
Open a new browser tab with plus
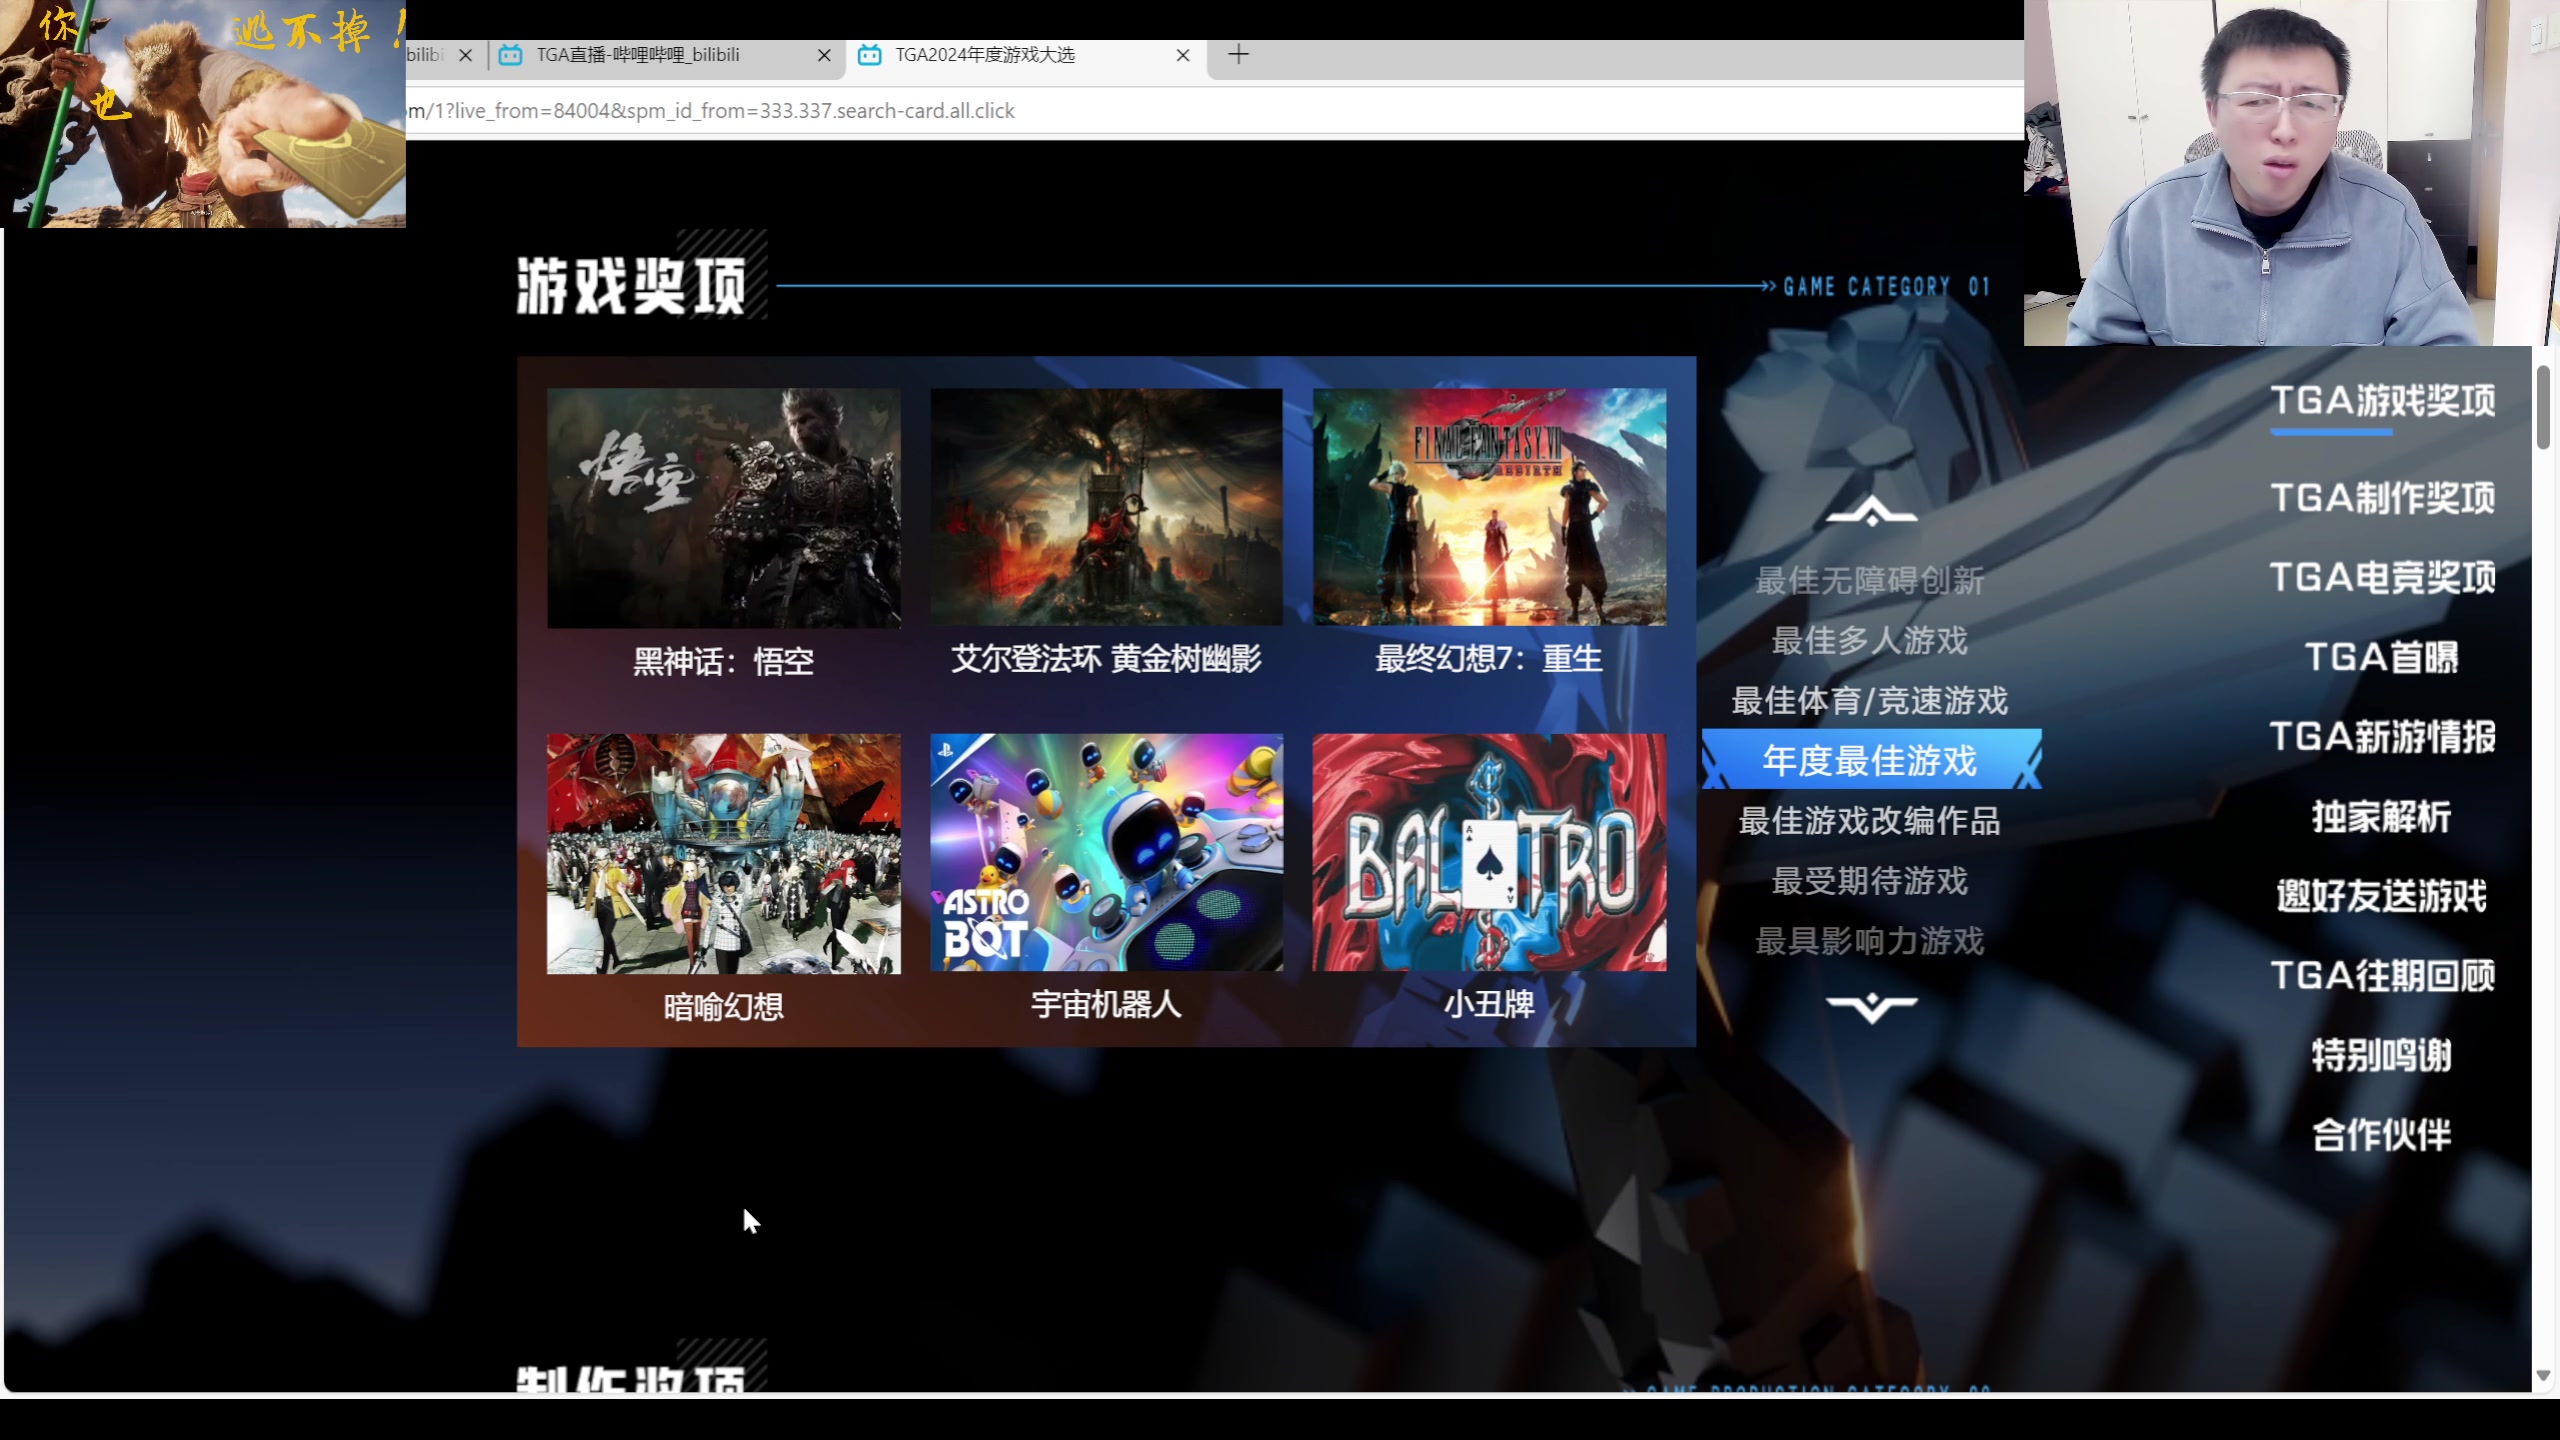click(x=1238, y=55)
